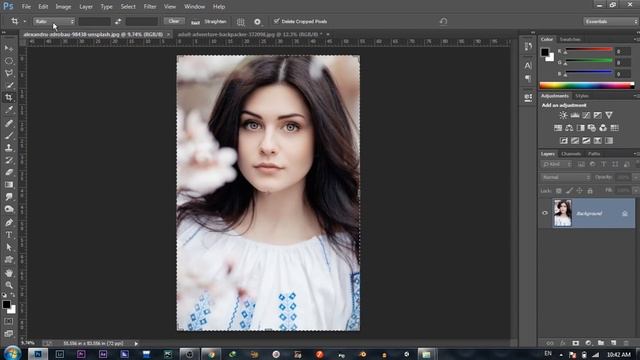Screen dimensions: 640x360
Task: Open the Window menu
Action: point(194,7)
